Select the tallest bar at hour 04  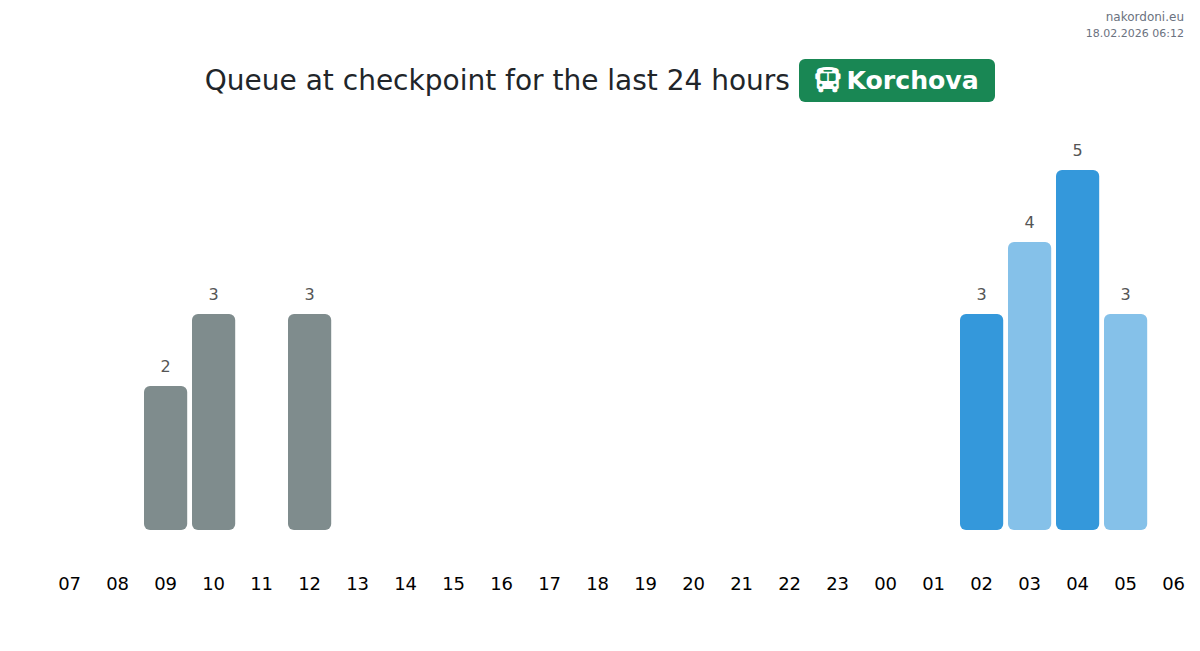tap(1077, 349)
